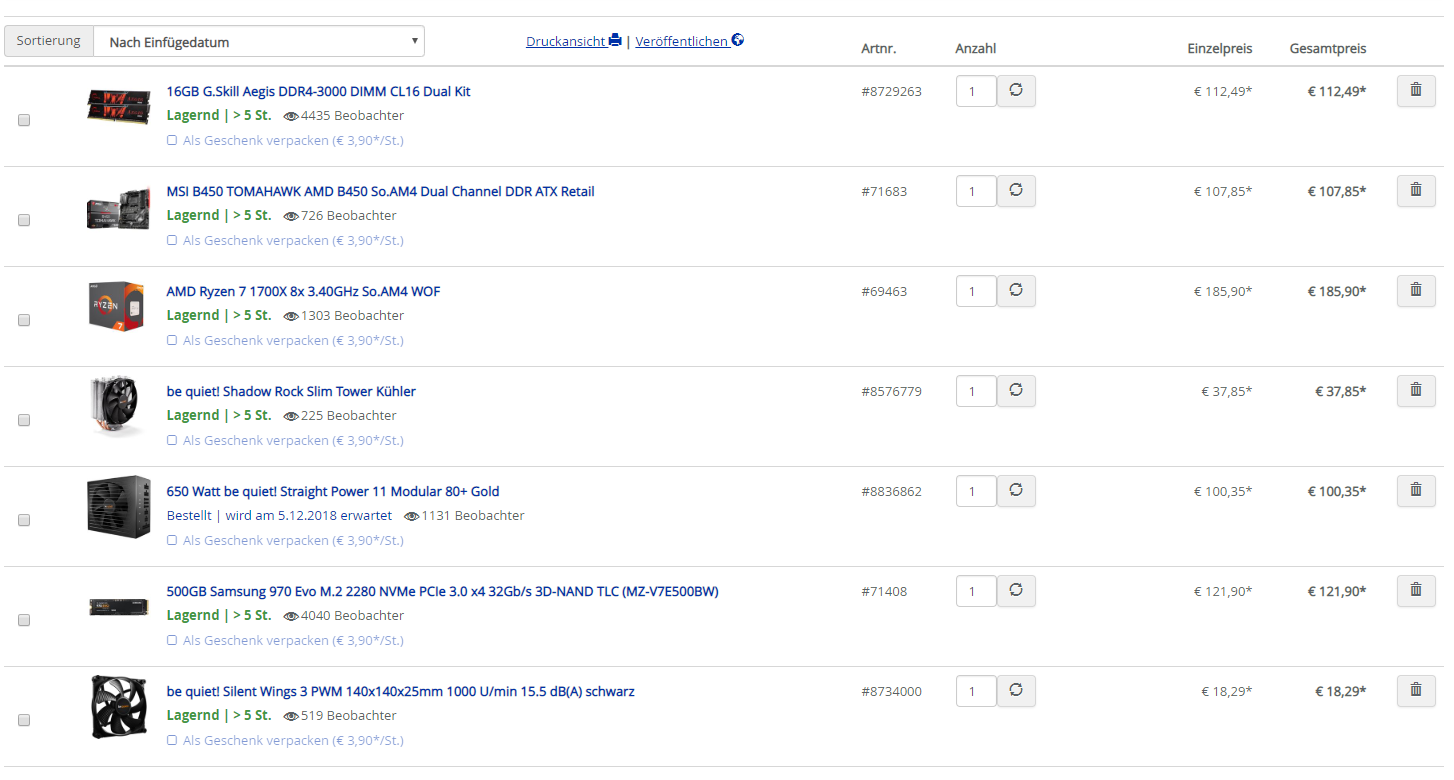This screenshot has width=1454, height=780.
Task: Enable gift wrapping for Samsung 970 Evo
Action: pos(172,640)
